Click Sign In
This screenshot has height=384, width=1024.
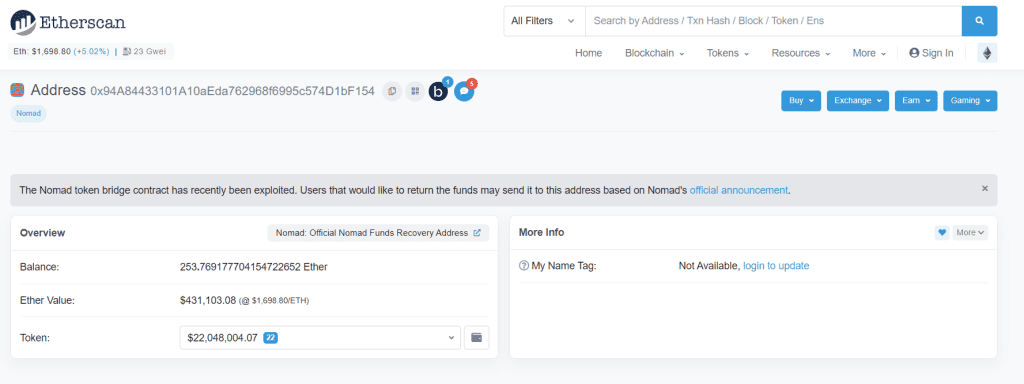click(931, 53)
